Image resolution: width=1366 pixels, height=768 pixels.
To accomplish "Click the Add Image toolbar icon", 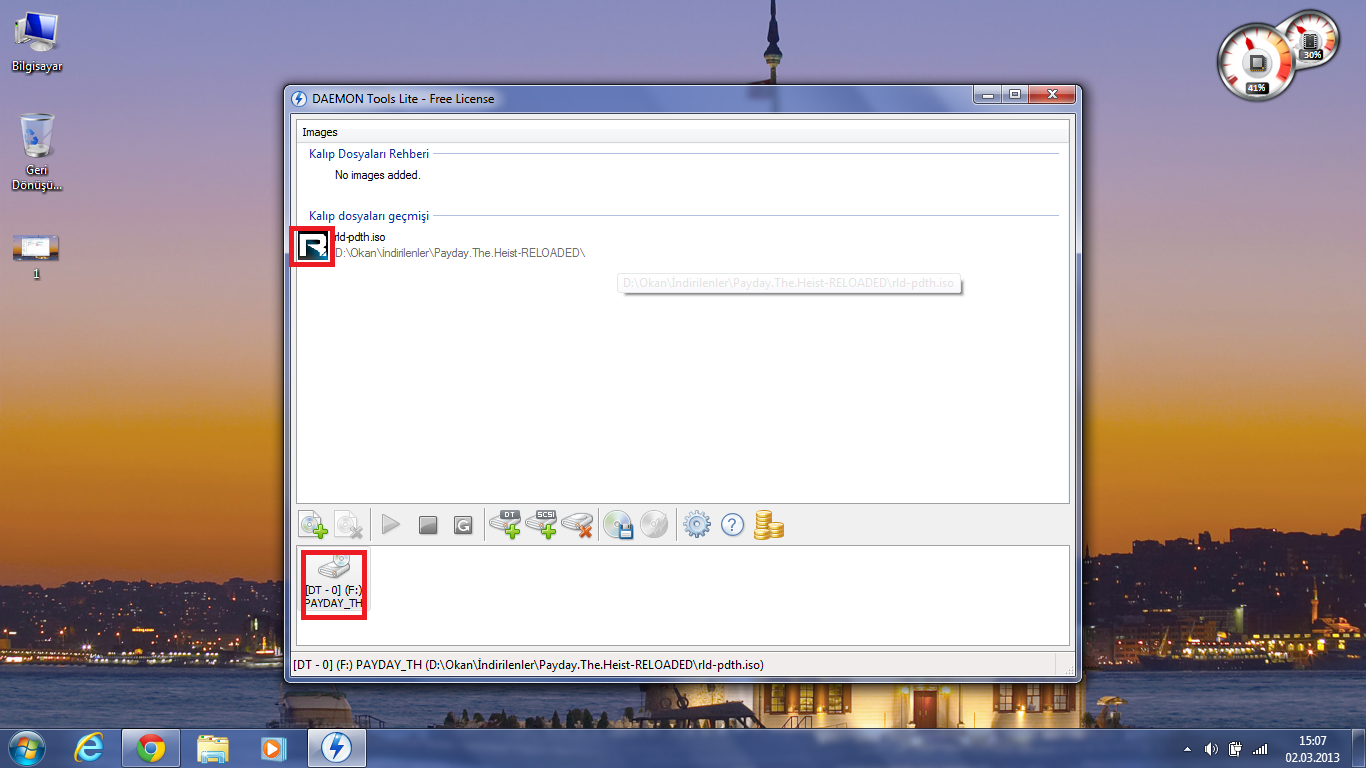I will click(x=314, y=525).
